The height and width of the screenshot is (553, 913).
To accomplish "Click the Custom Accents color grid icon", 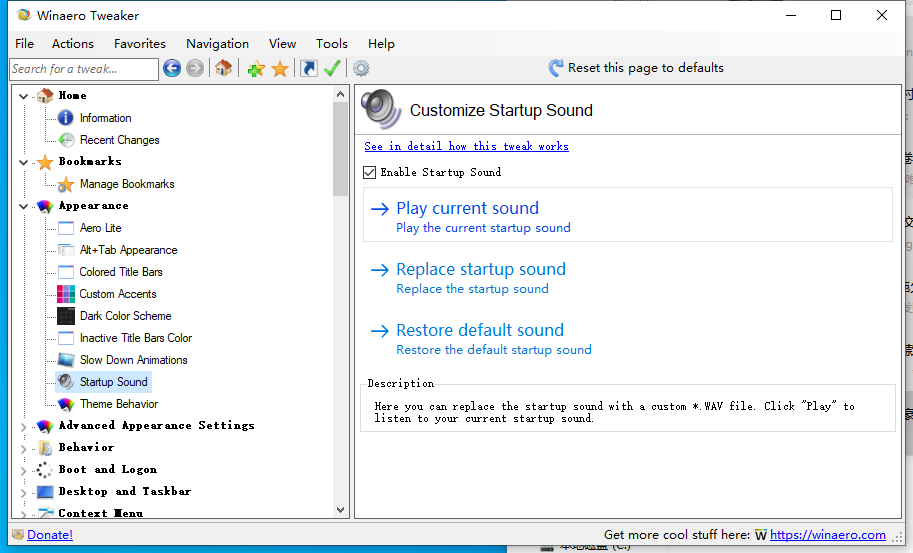I will 66,294.
